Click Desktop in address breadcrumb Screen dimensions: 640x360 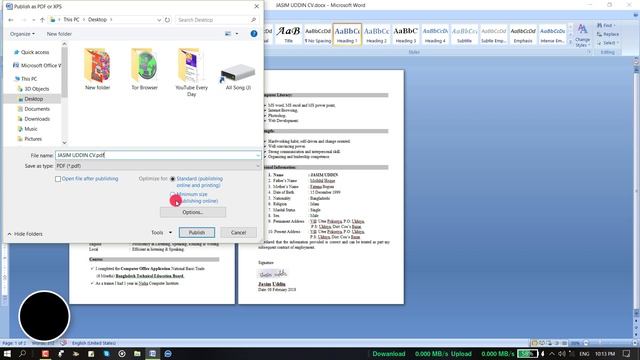pos(97,20)
